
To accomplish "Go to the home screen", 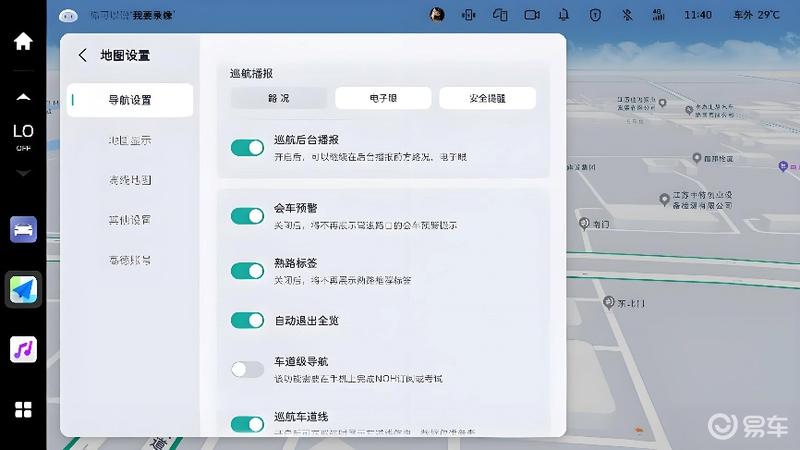I will 23,42.
